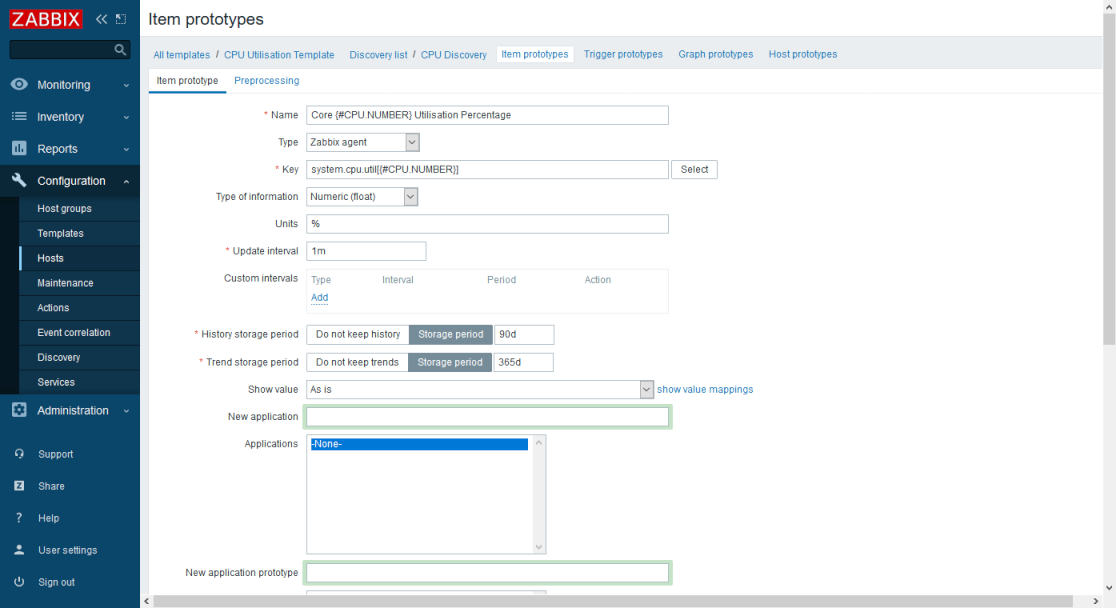Collapse the Configuration menu section

click(70, 181)
